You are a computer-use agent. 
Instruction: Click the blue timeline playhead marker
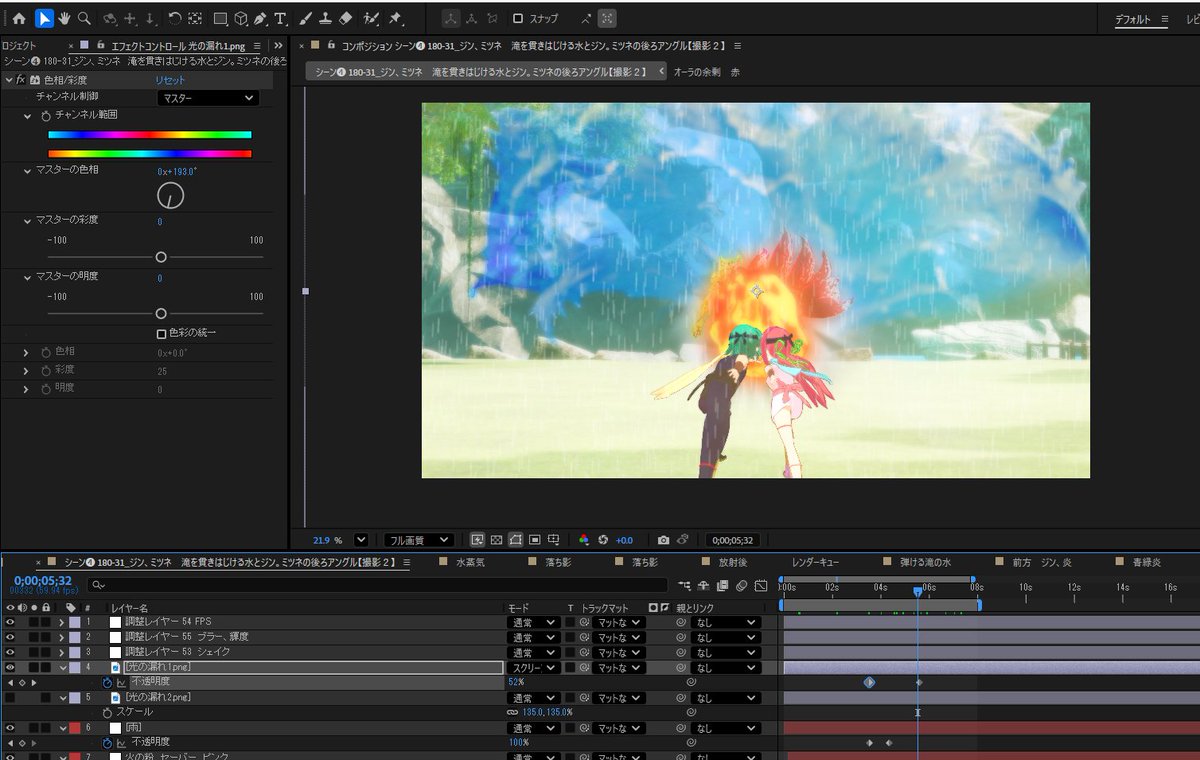[x=917, y=591]
